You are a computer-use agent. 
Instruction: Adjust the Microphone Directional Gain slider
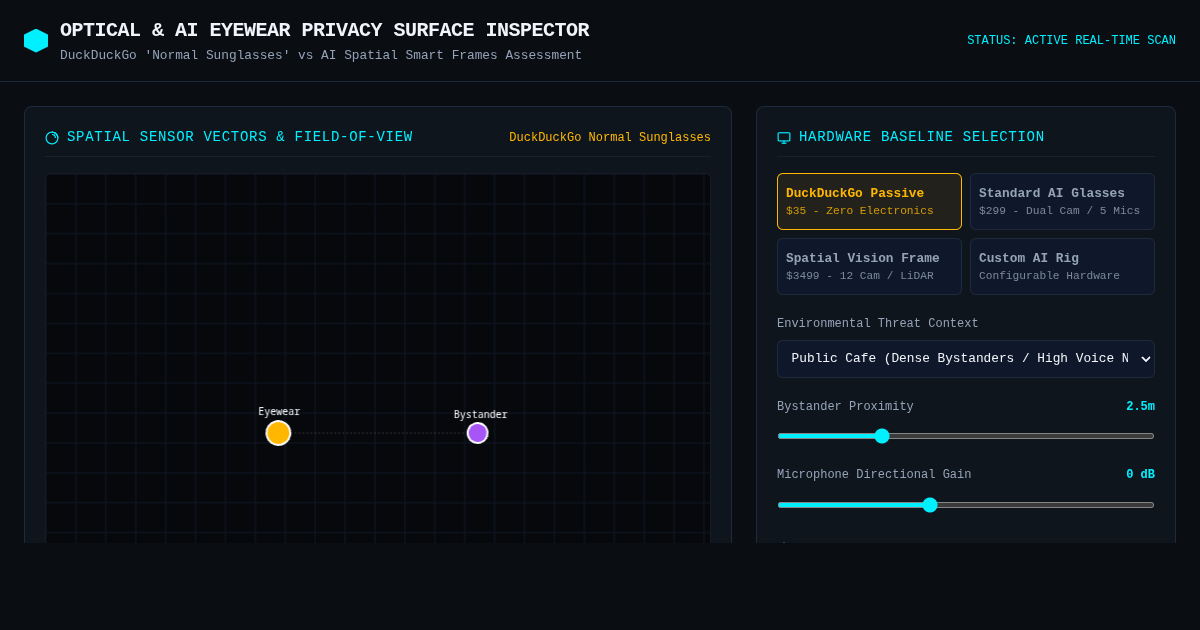tap(966, 505)
